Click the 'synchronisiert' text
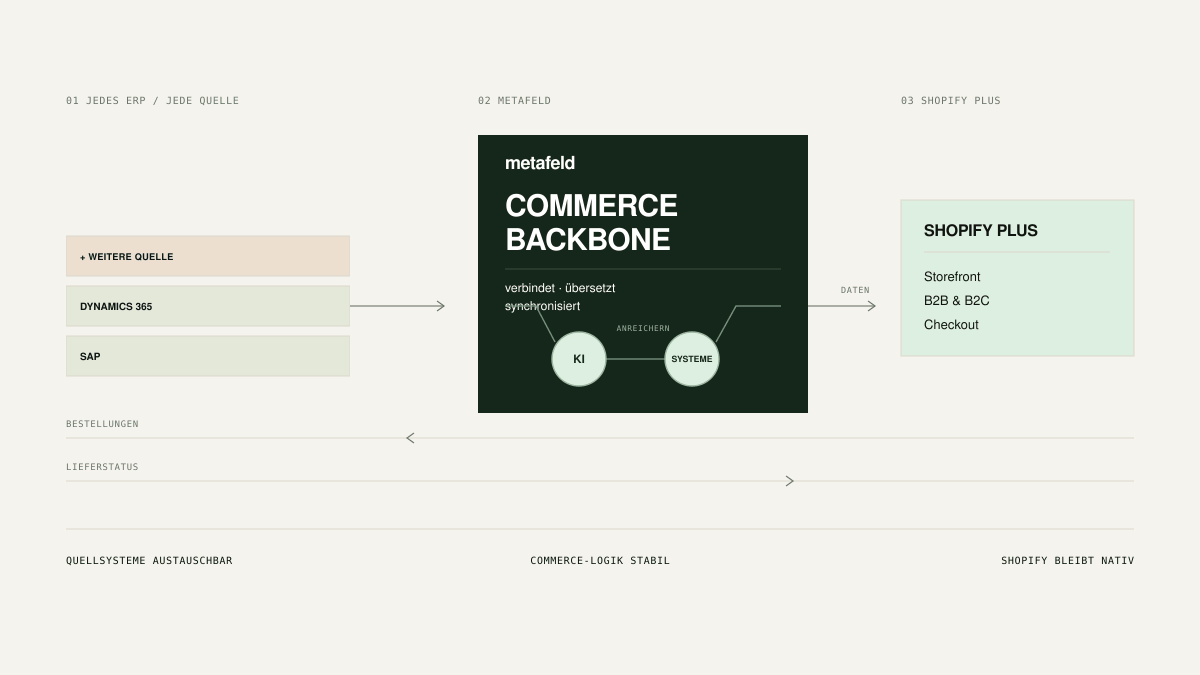Viewport: 1200px width, 675px height. point(542,306)
